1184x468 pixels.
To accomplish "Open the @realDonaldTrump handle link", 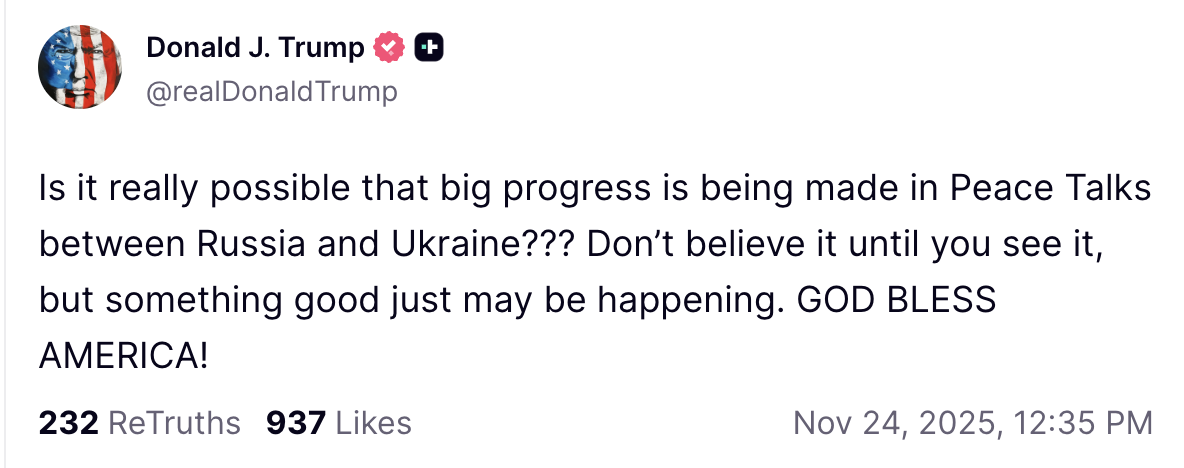I will 271,92.
